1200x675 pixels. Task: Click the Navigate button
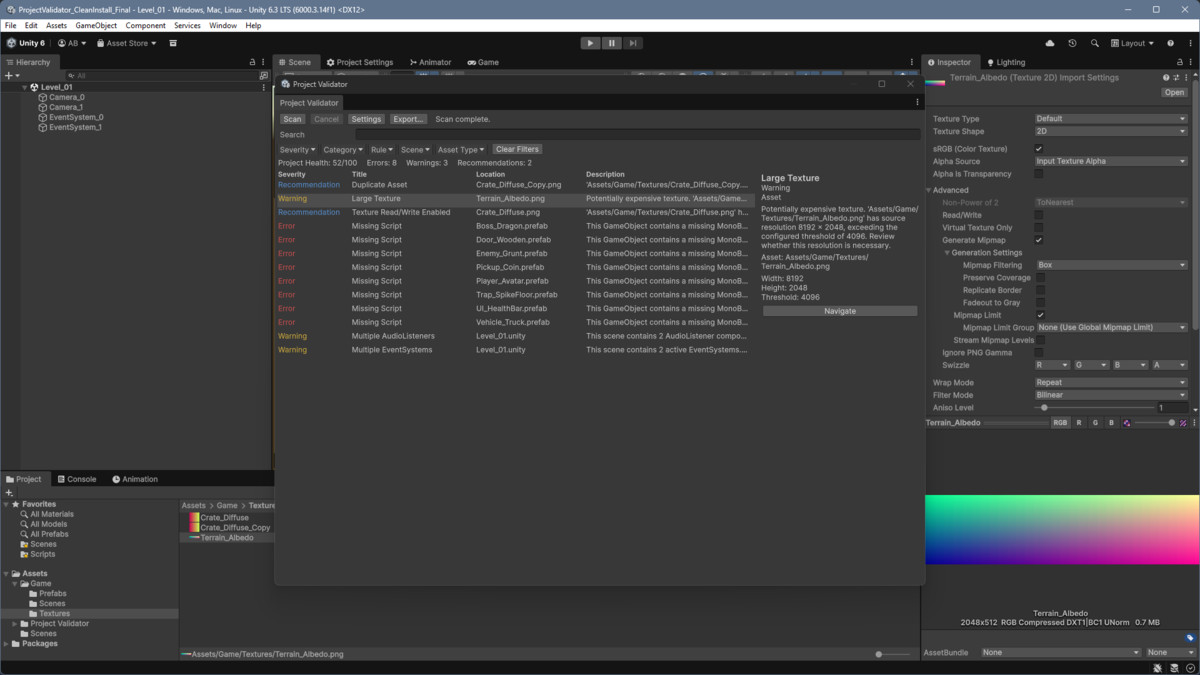click(840, 311)
